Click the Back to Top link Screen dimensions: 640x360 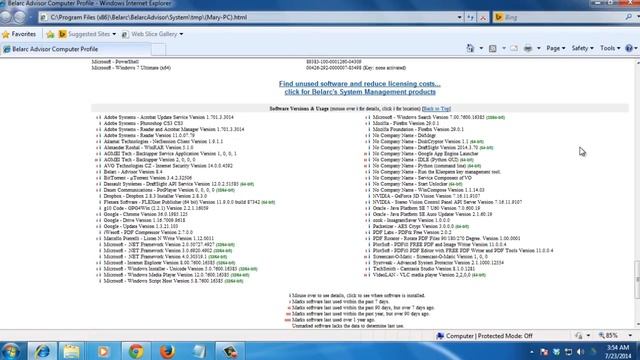(436, 109)
